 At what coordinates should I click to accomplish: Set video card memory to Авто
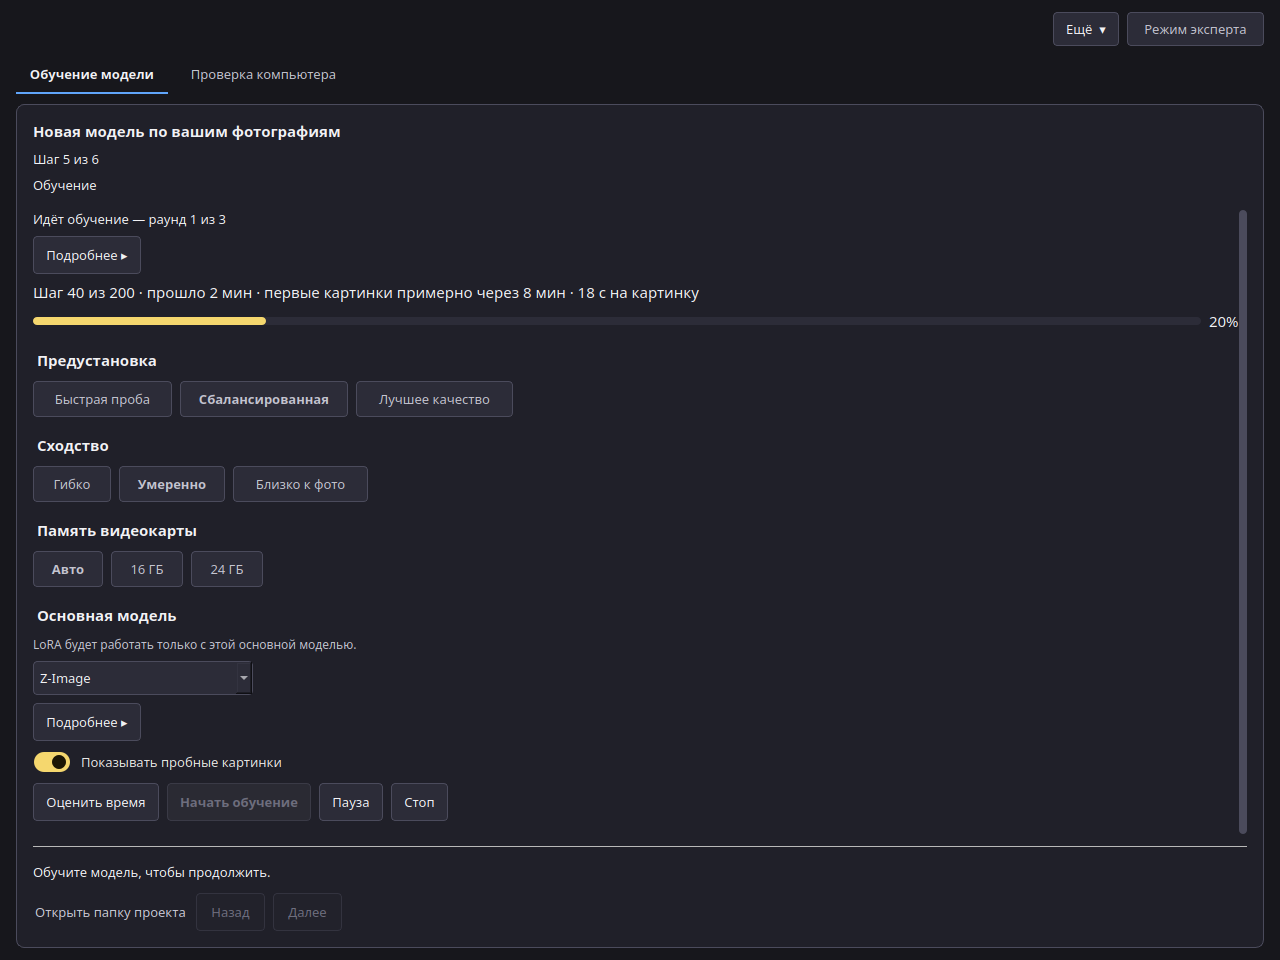pyautogui.click(x=68, y=569)
